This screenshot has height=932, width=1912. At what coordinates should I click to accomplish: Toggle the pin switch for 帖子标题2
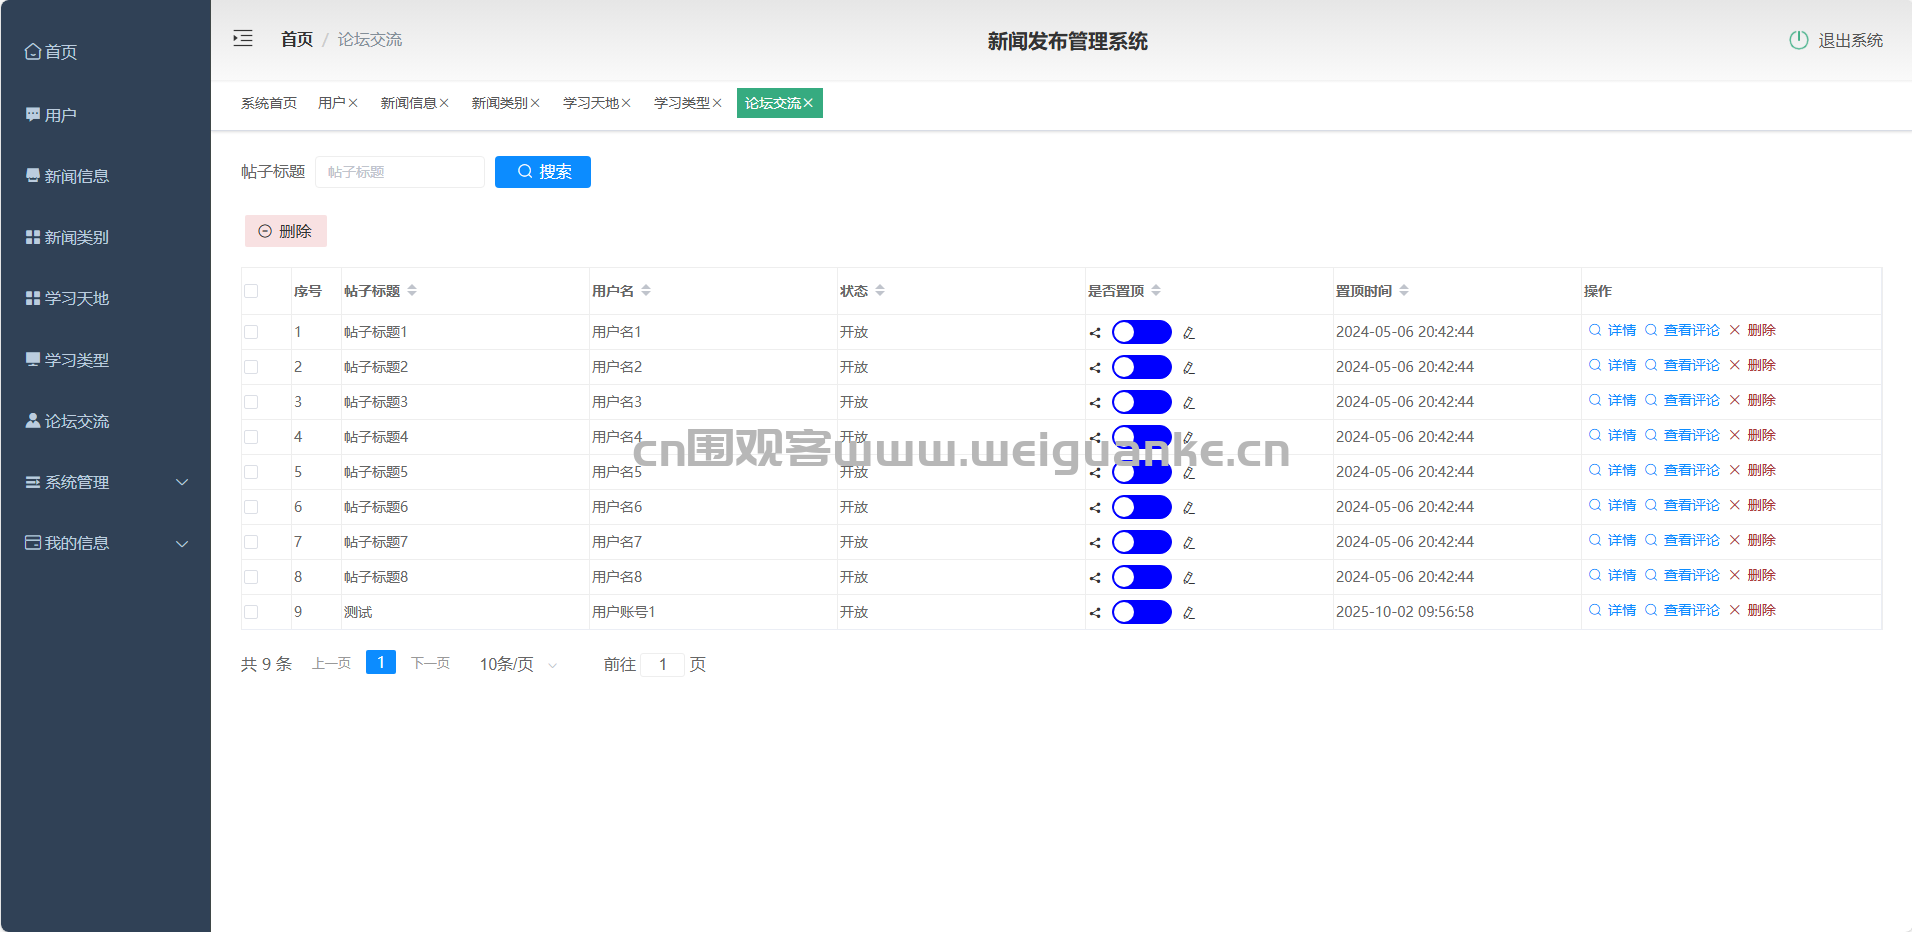pos(1141,367)
